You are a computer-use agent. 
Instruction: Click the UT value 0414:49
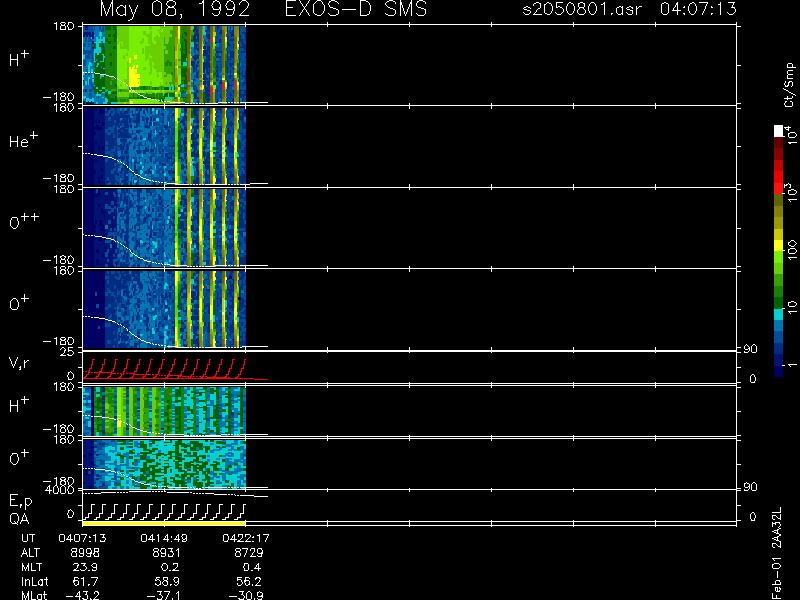(x=164, y=538)
